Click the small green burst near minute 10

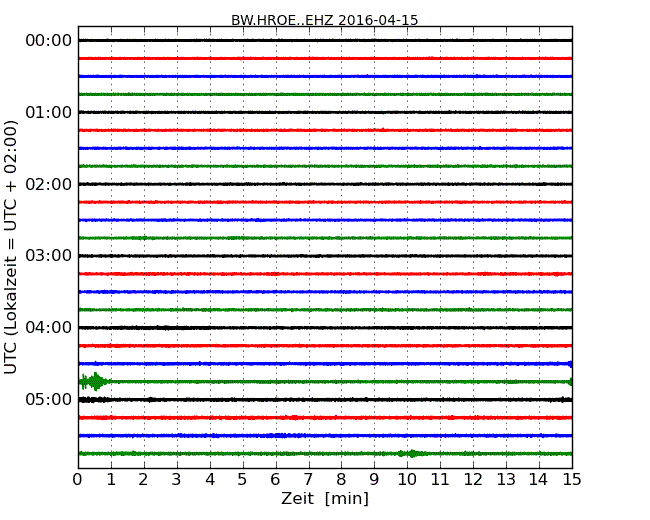pyautogui.click(x=412, y=453)
